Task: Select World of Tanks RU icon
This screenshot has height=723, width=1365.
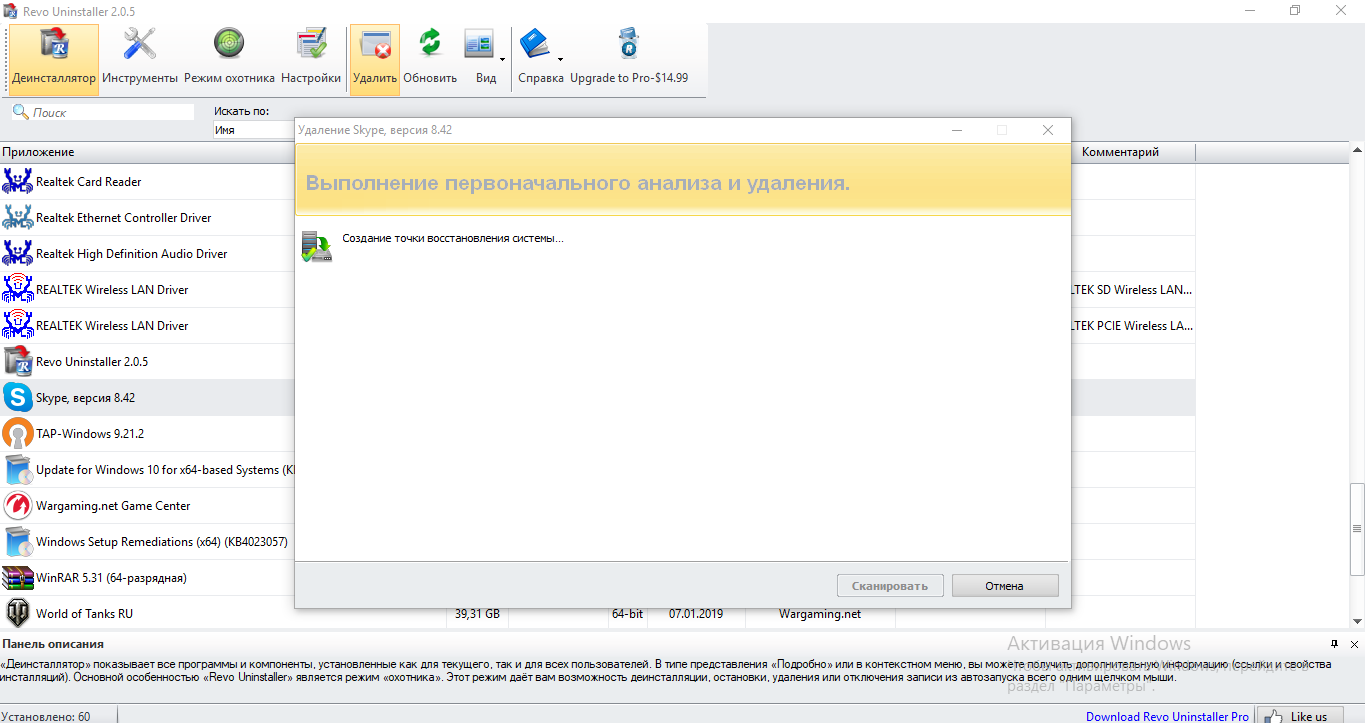Action: (18, 613)
